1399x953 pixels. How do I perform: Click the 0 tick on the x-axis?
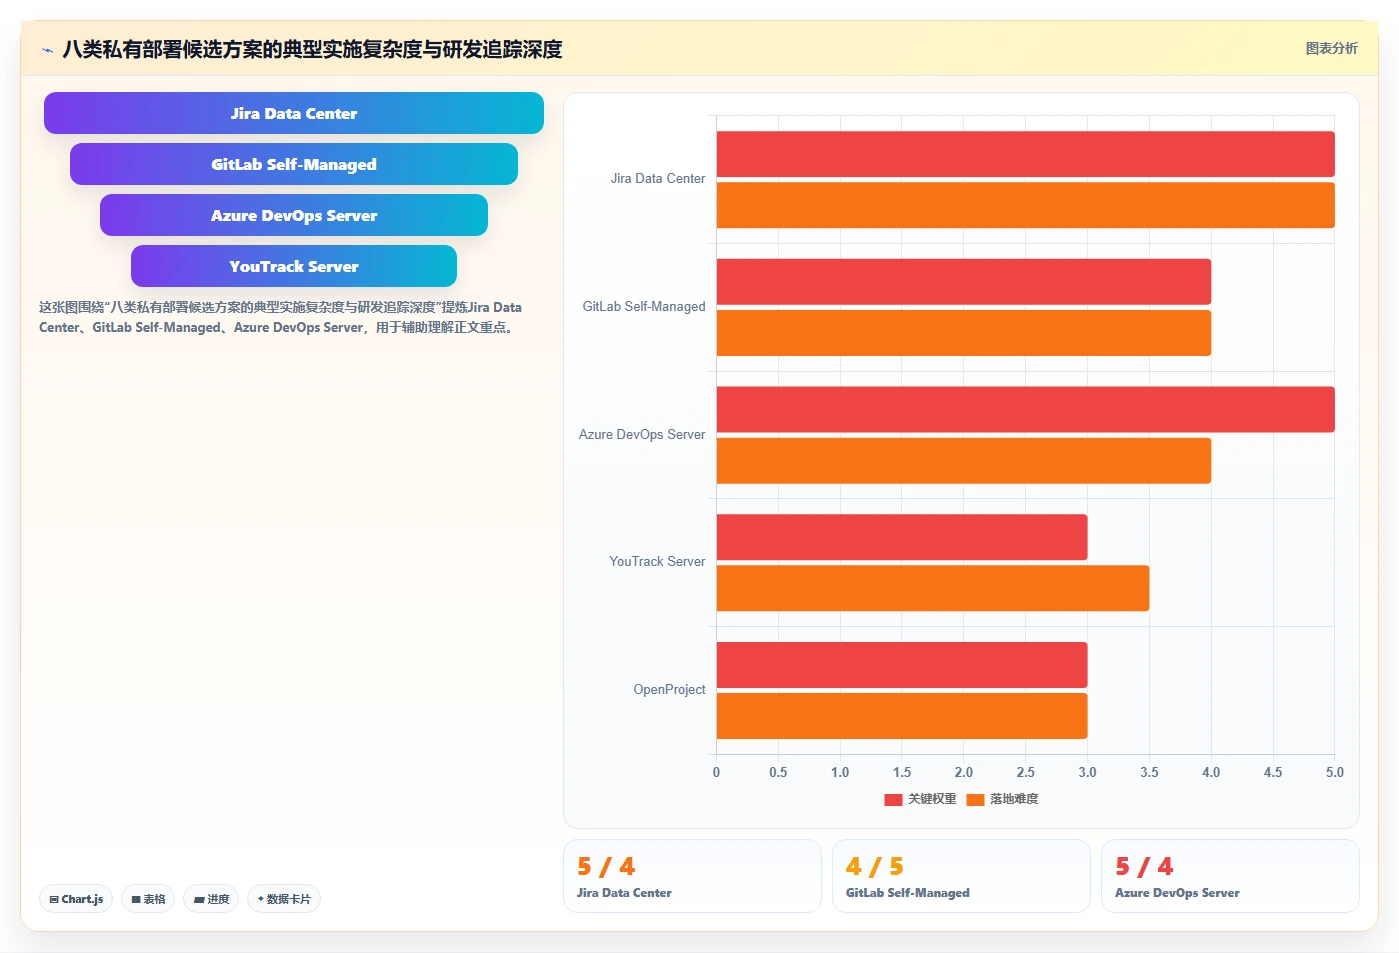pos(716,772)
